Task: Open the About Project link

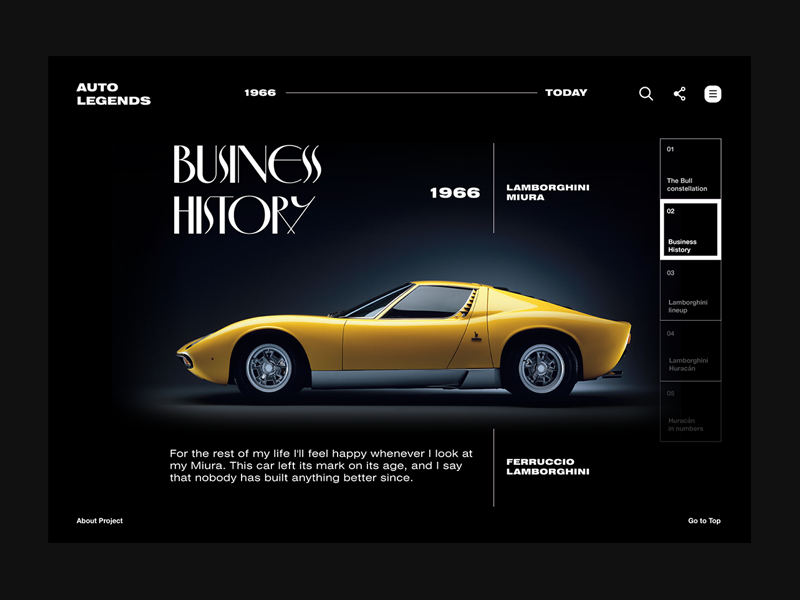Action: [x=99, y=521]
